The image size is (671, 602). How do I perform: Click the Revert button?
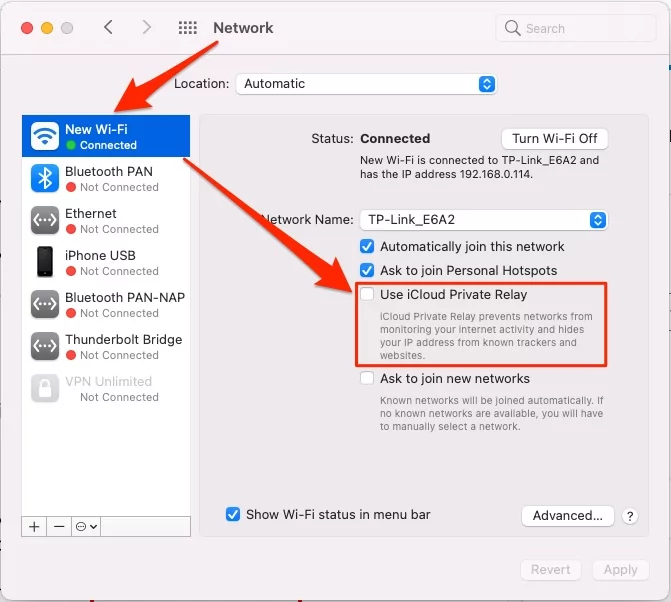(551, 570)
